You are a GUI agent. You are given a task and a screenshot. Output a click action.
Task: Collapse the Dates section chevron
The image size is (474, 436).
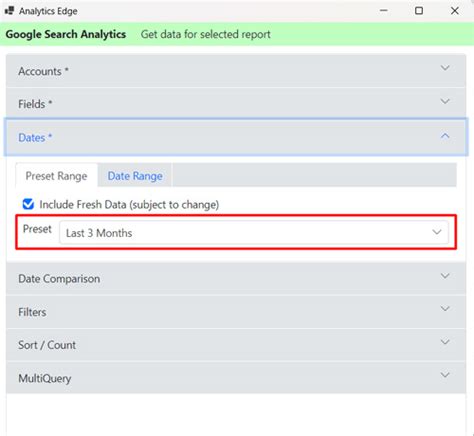click(445, 136)
